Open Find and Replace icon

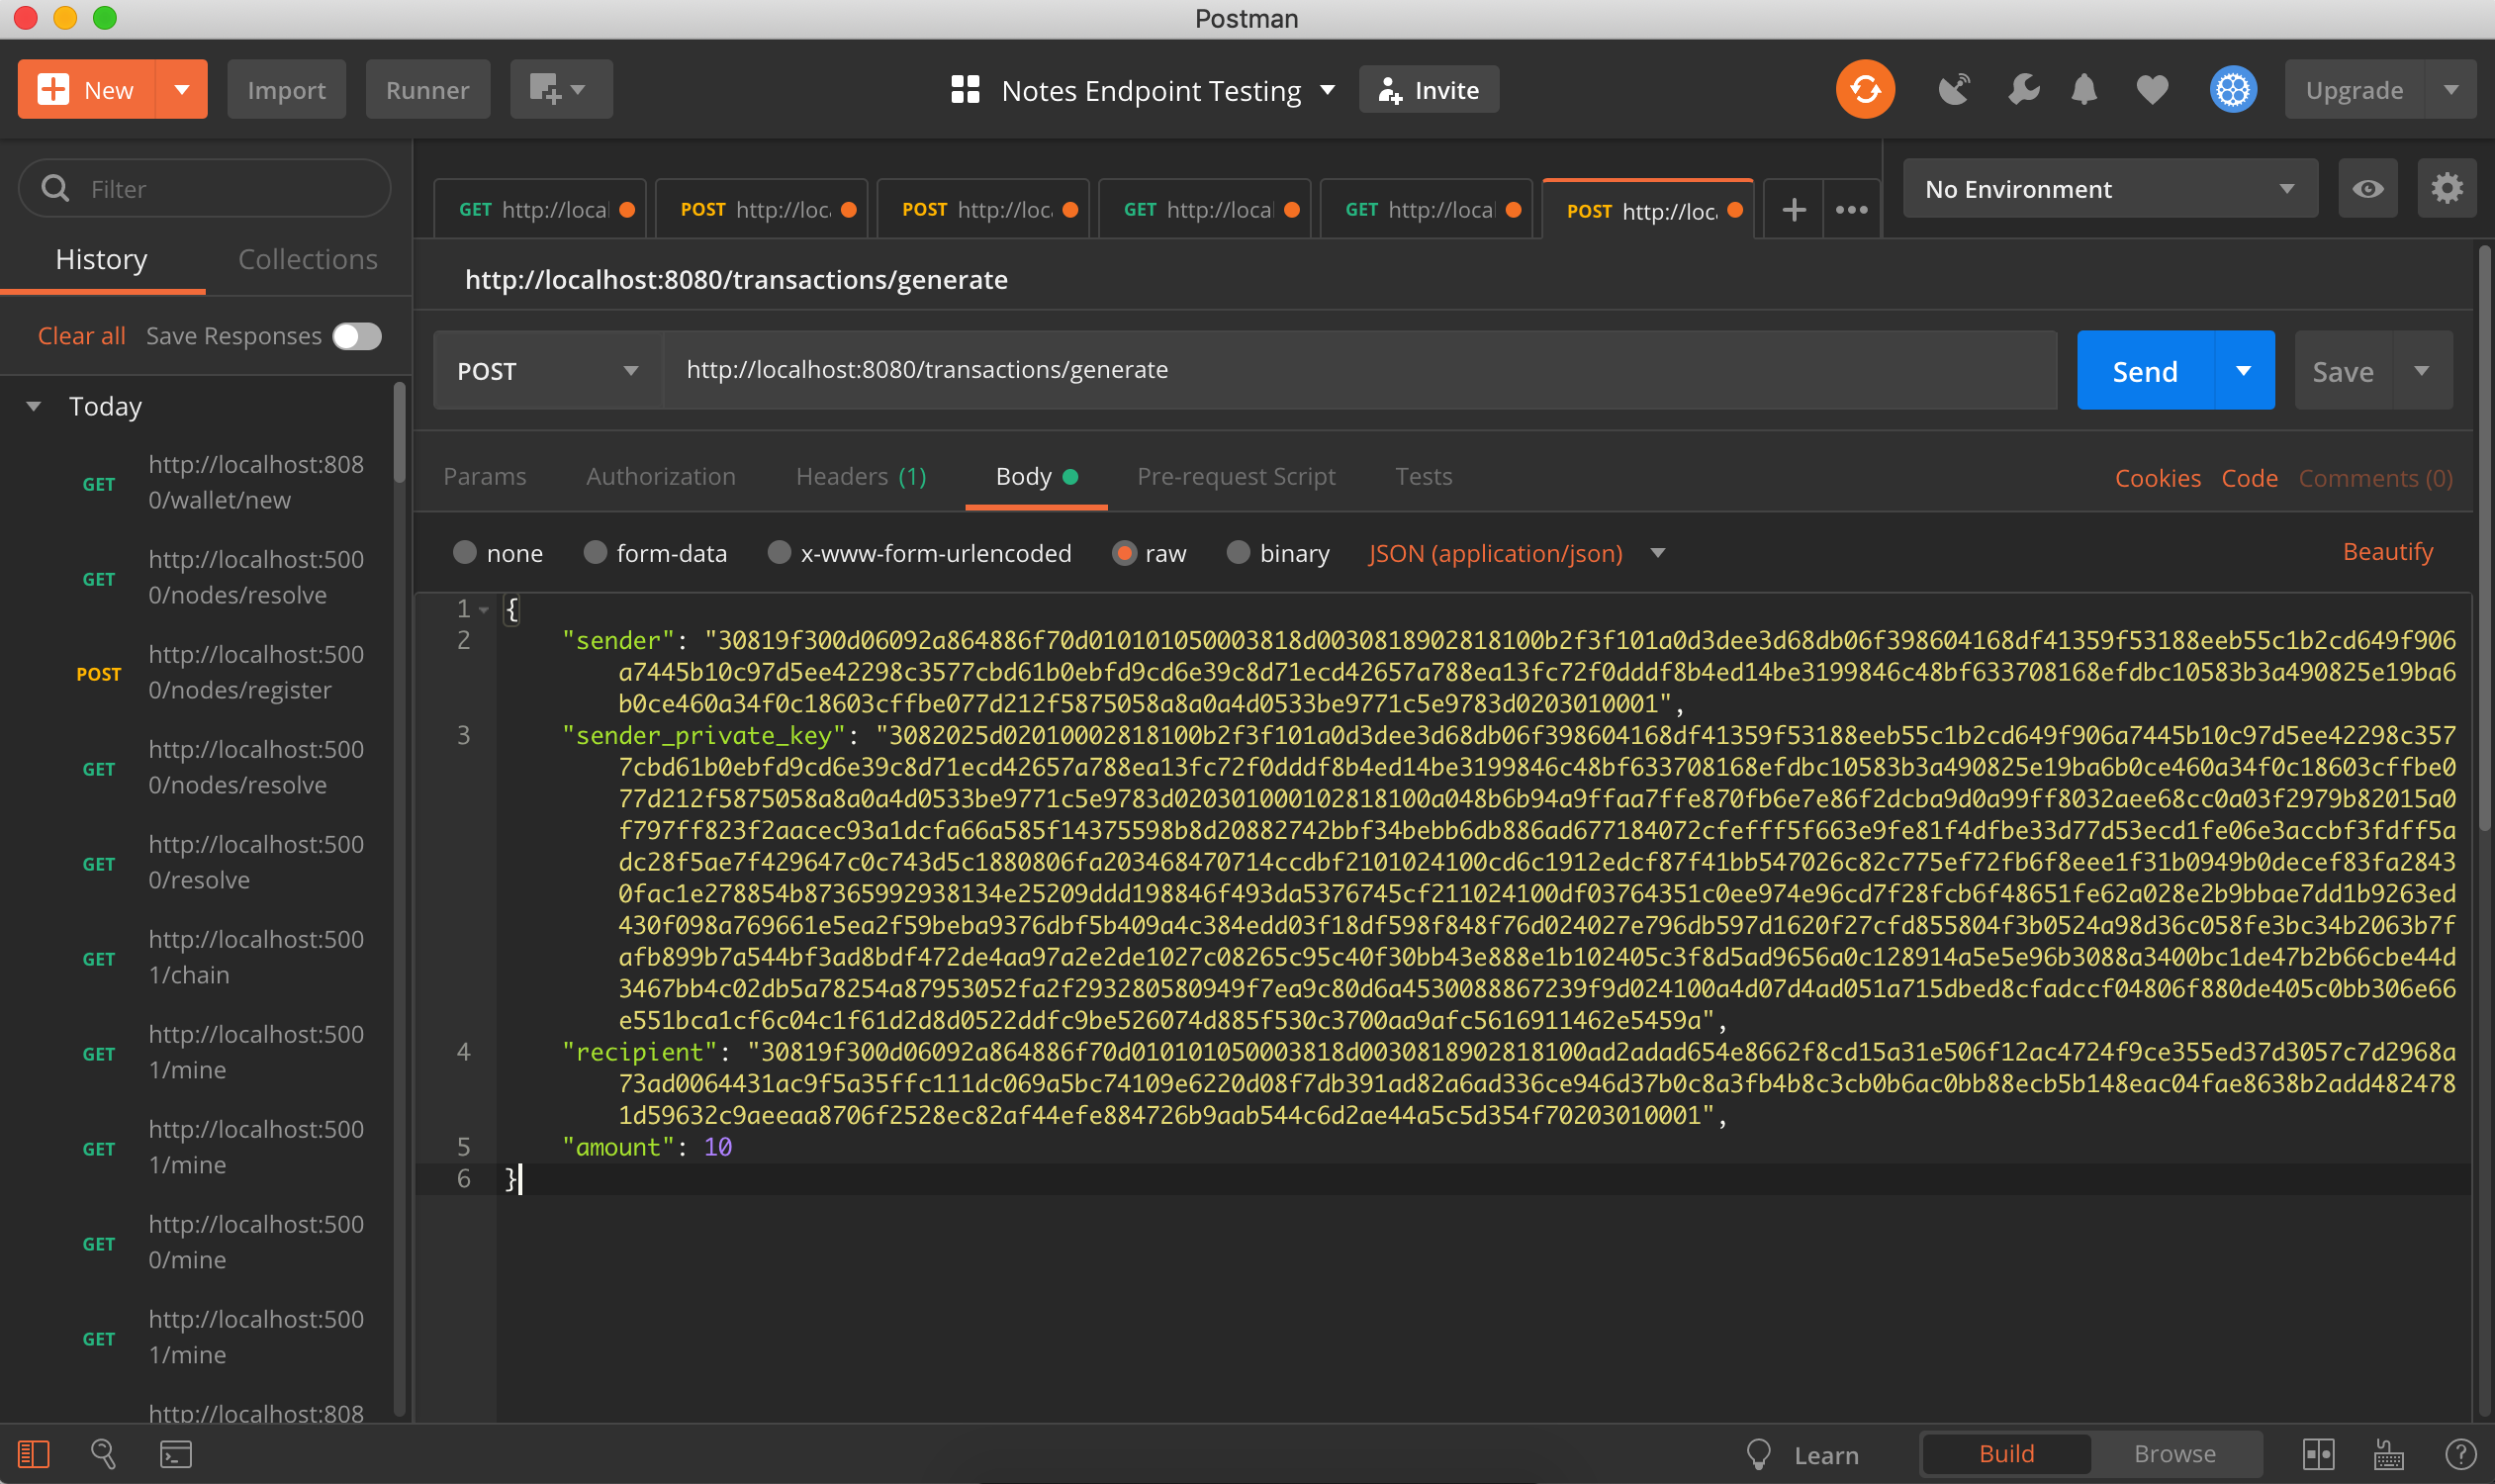point(103,1453)
